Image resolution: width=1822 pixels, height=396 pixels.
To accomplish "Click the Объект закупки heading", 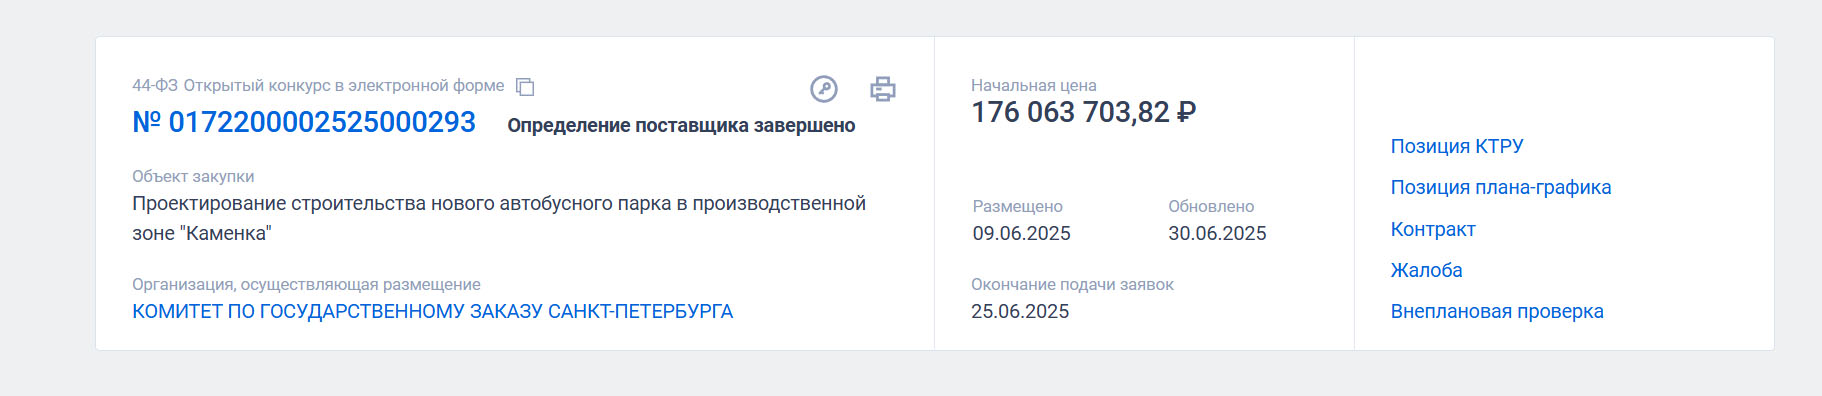I will [x=193, y=176].
